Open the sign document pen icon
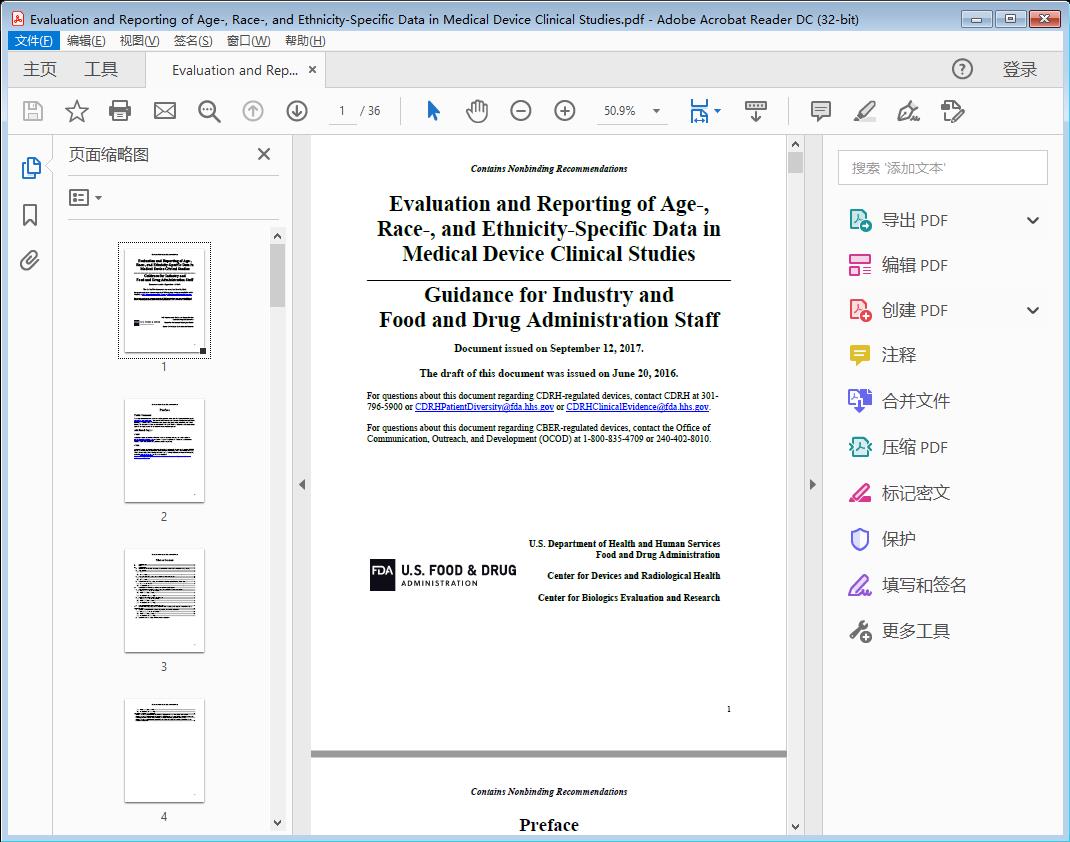1070x842 pixels. 908,111
